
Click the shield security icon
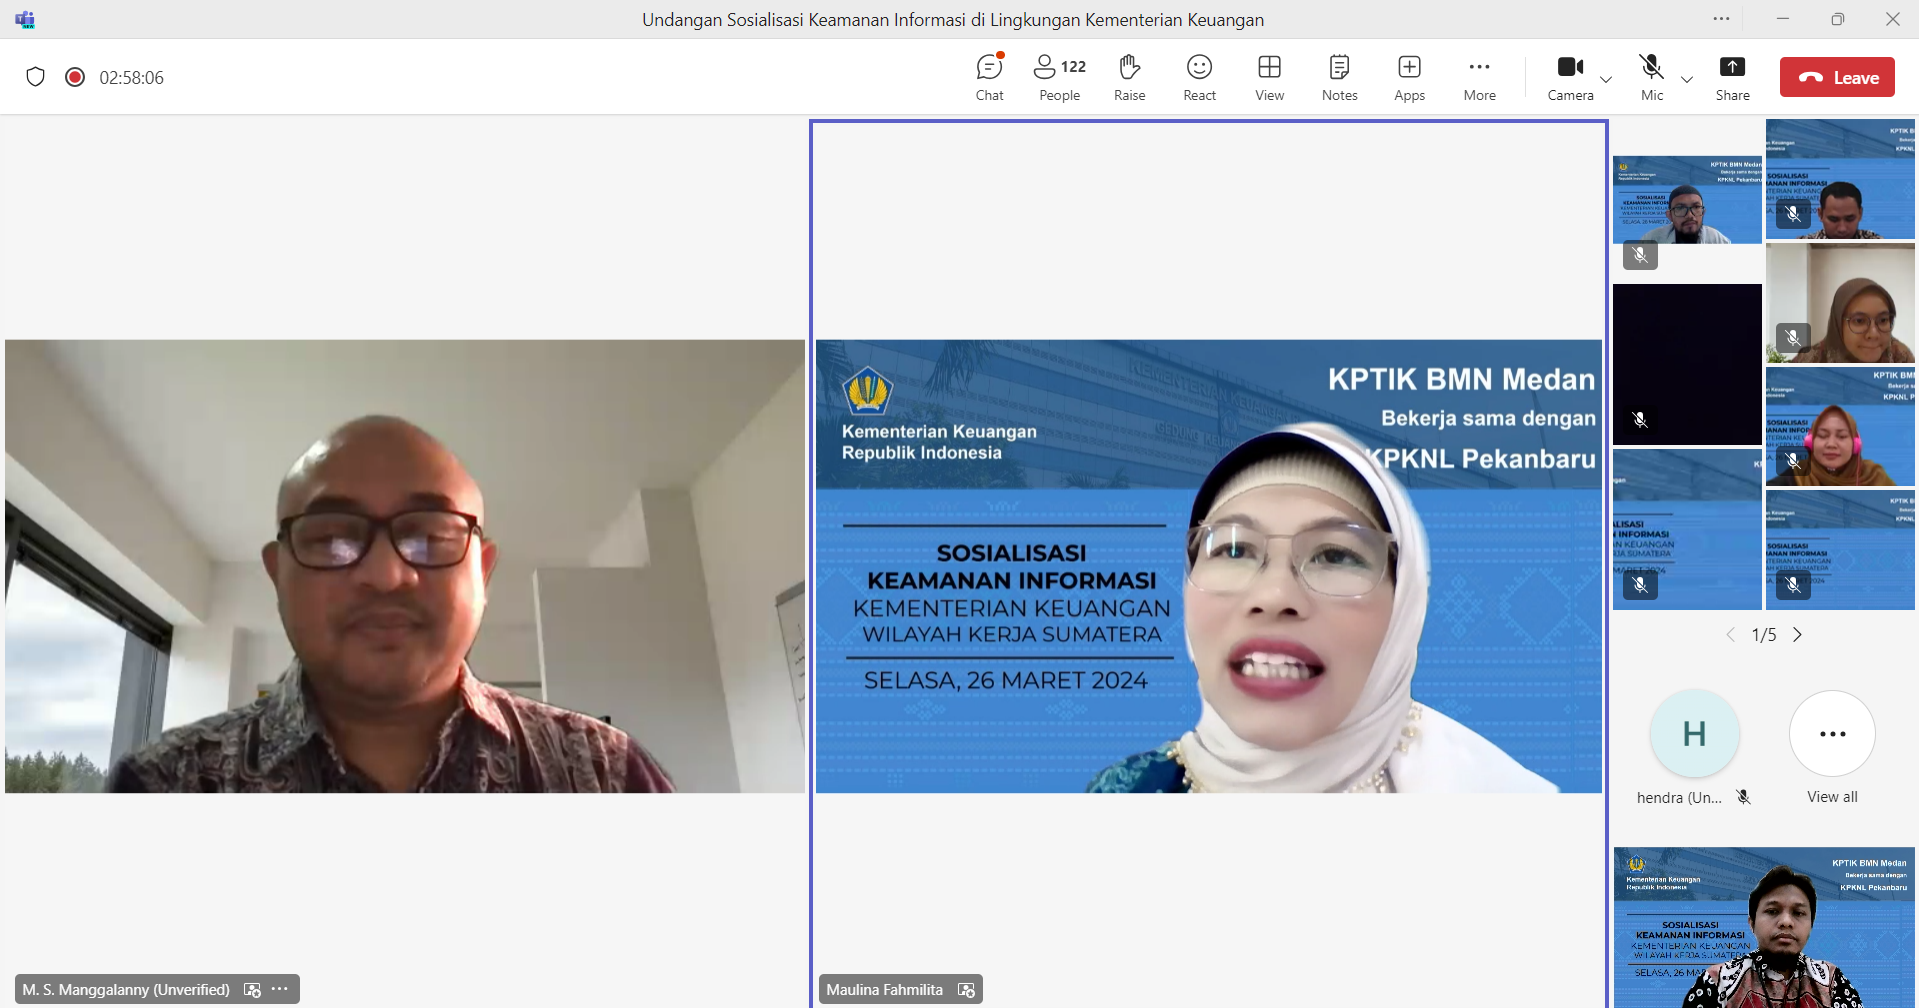tap(36, 77)
